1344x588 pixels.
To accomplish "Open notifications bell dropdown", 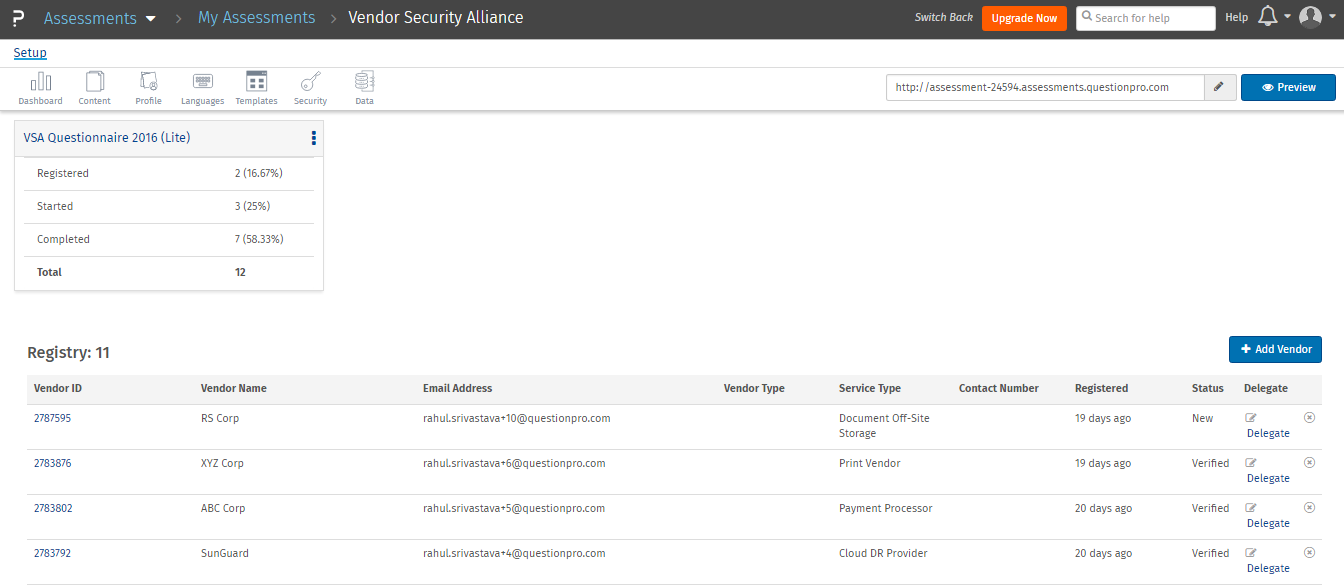I will 1269,18.
